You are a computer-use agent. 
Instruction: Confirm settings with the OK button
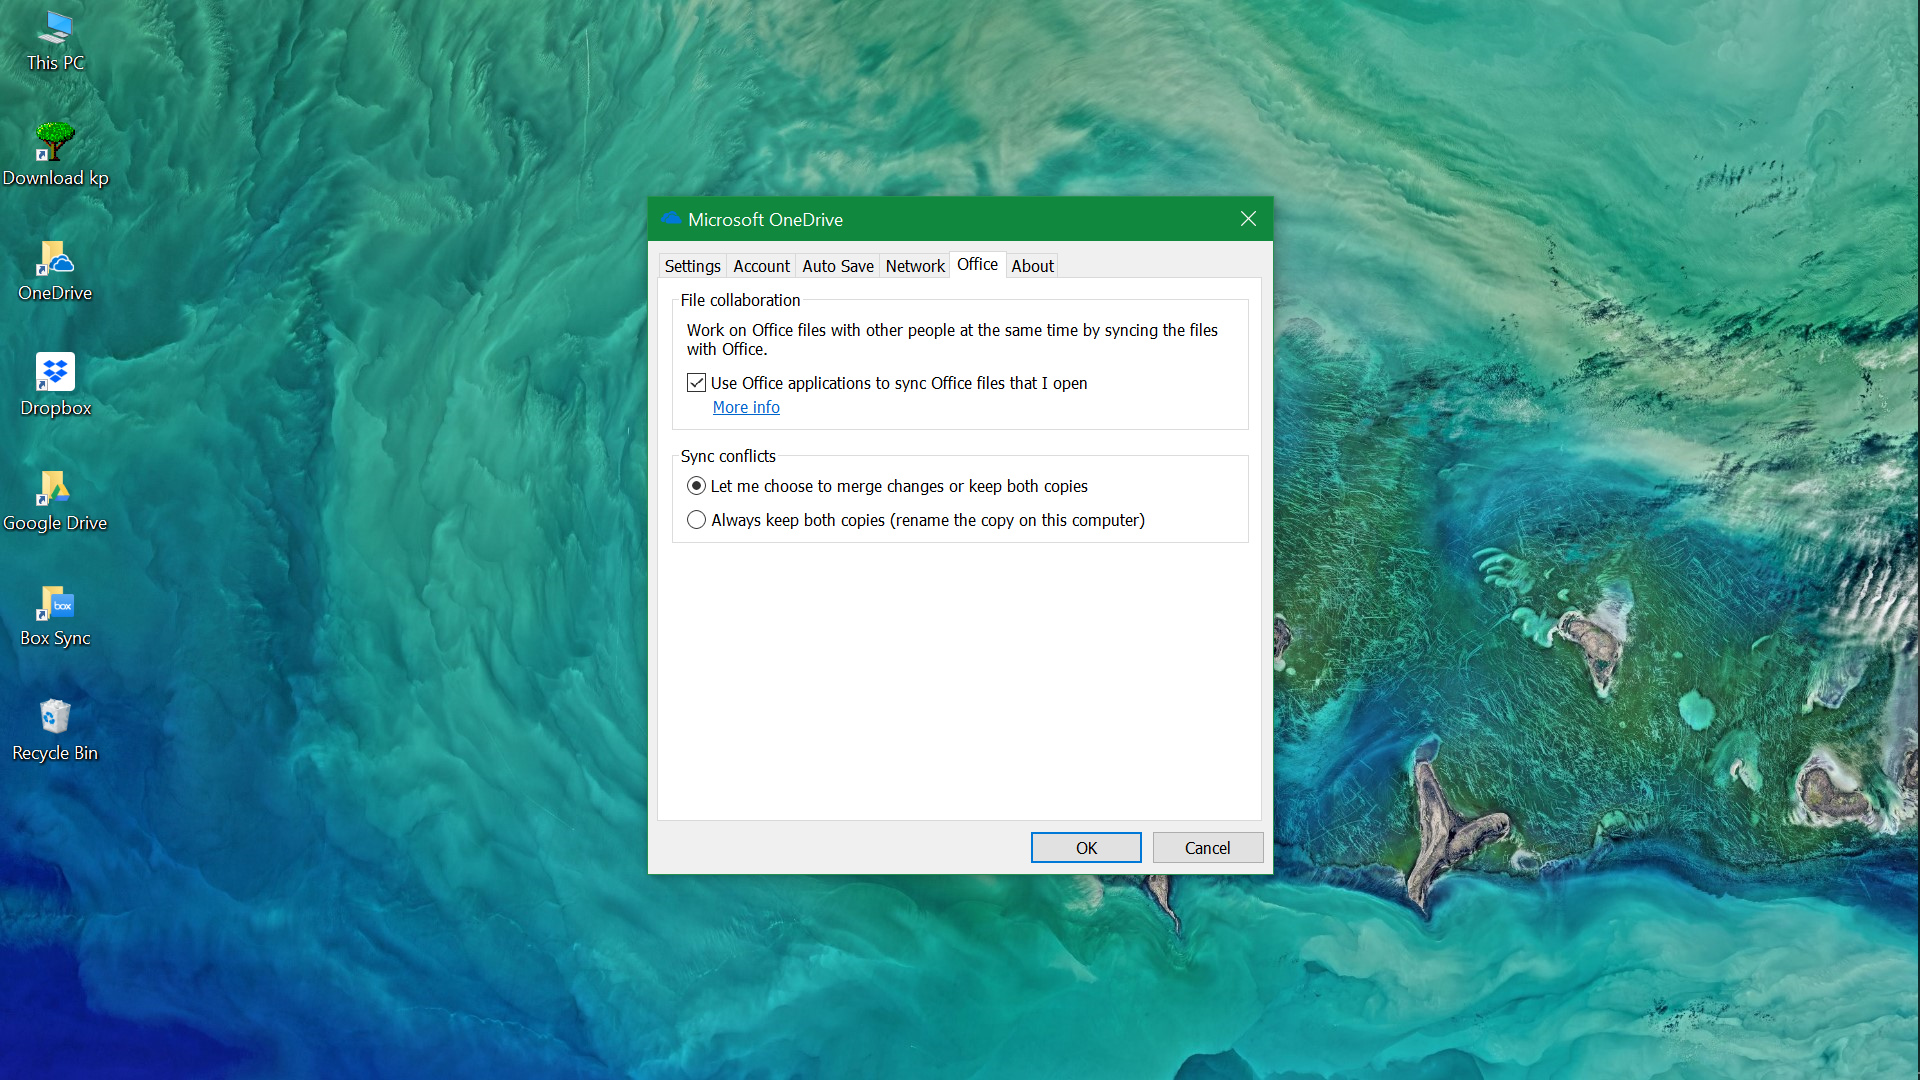[x=1086, y=848]
